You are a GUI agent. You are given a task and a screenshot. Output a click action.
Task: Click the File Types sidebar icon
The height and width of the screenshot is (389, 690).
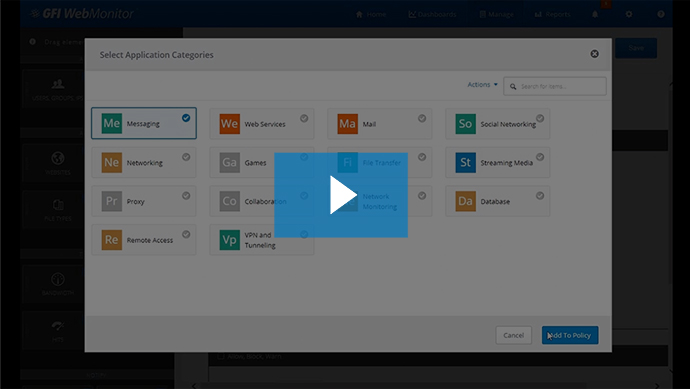[x=58, y=205]
